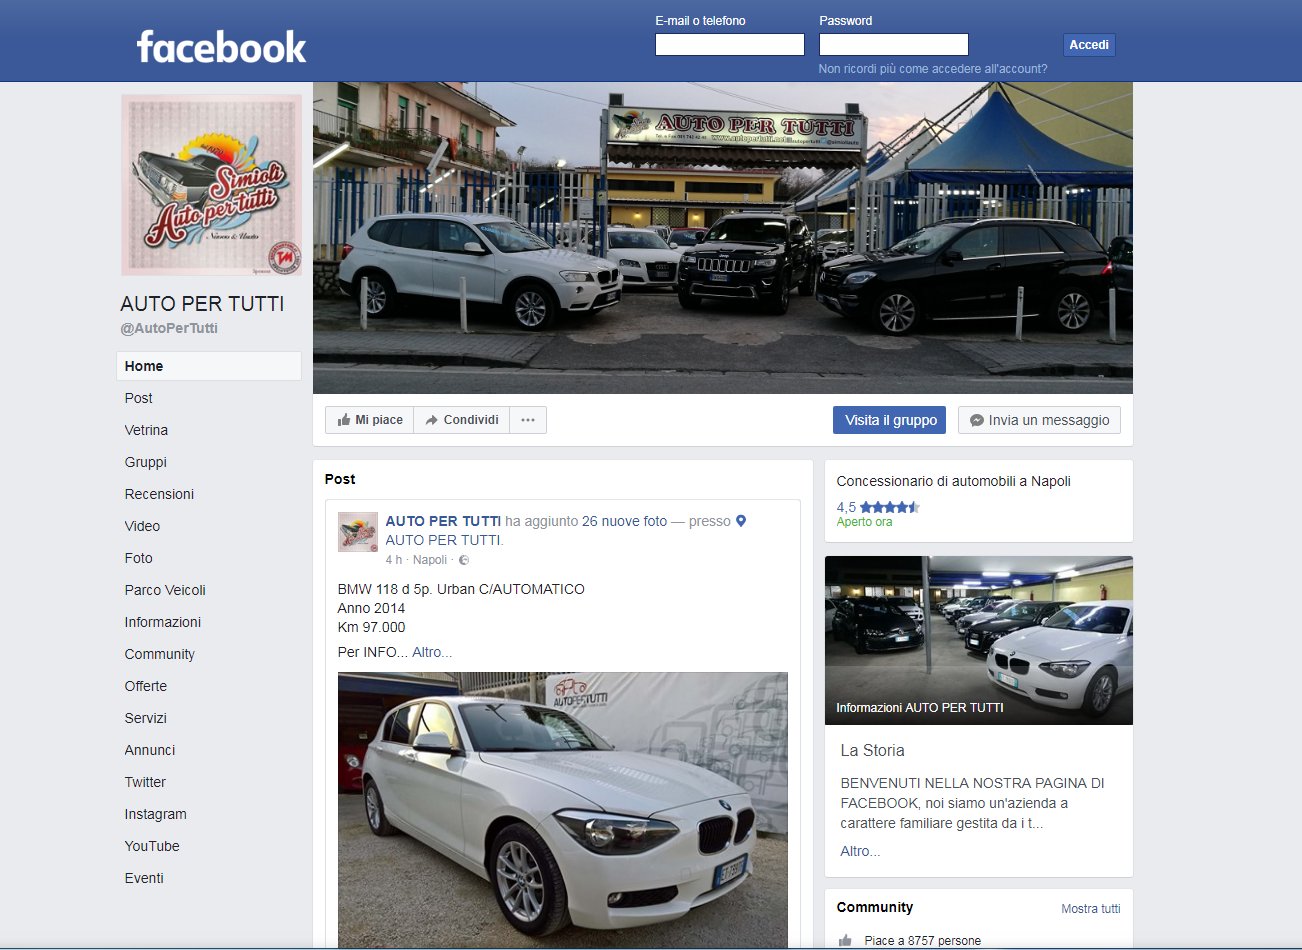Select Home in the page sidebar
Screen dimensions: 1302x950
[x=209, y=366]
